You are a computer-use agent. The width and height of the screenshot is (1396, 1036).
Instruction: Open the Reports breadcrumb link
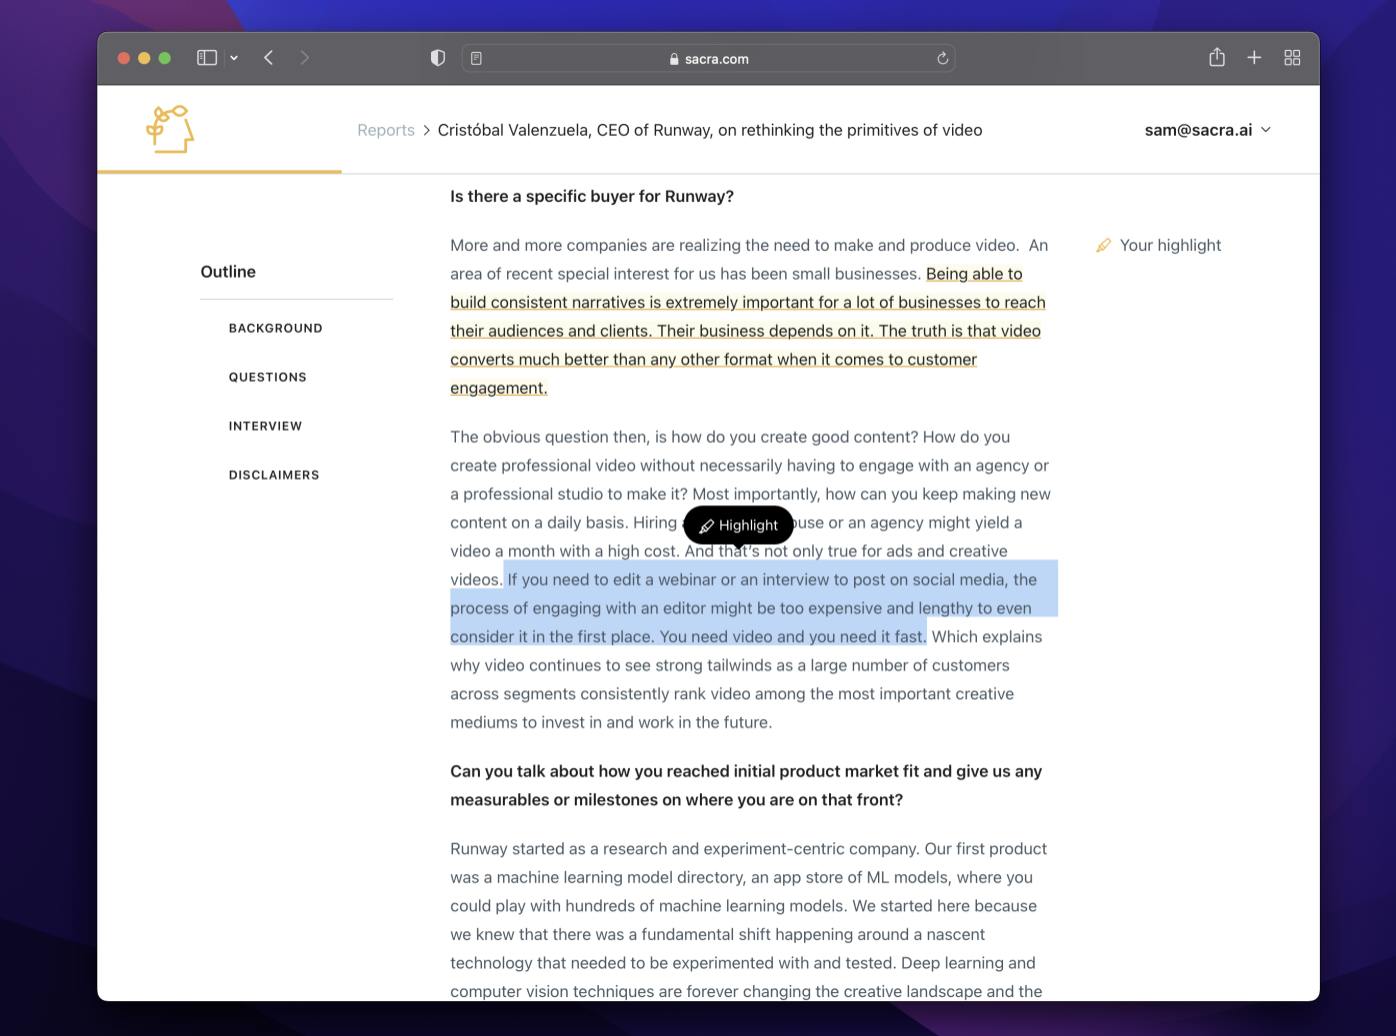(x=386, y=130)
